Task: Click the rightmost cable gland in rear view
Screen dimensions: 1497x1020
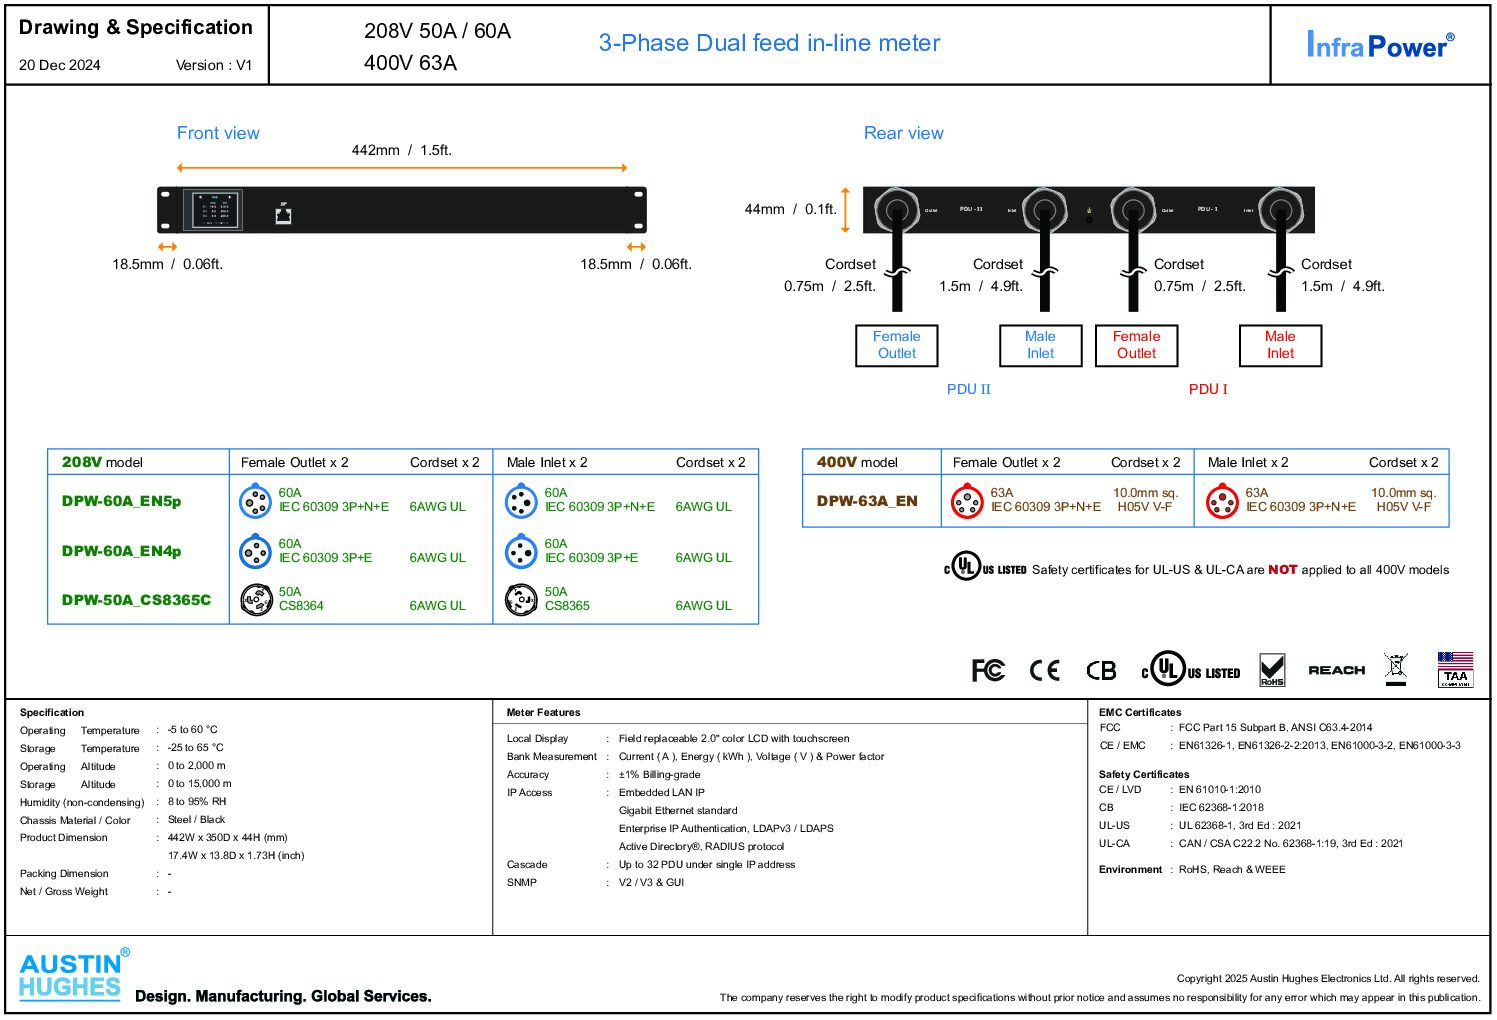Action: (x=1280, y=210)
